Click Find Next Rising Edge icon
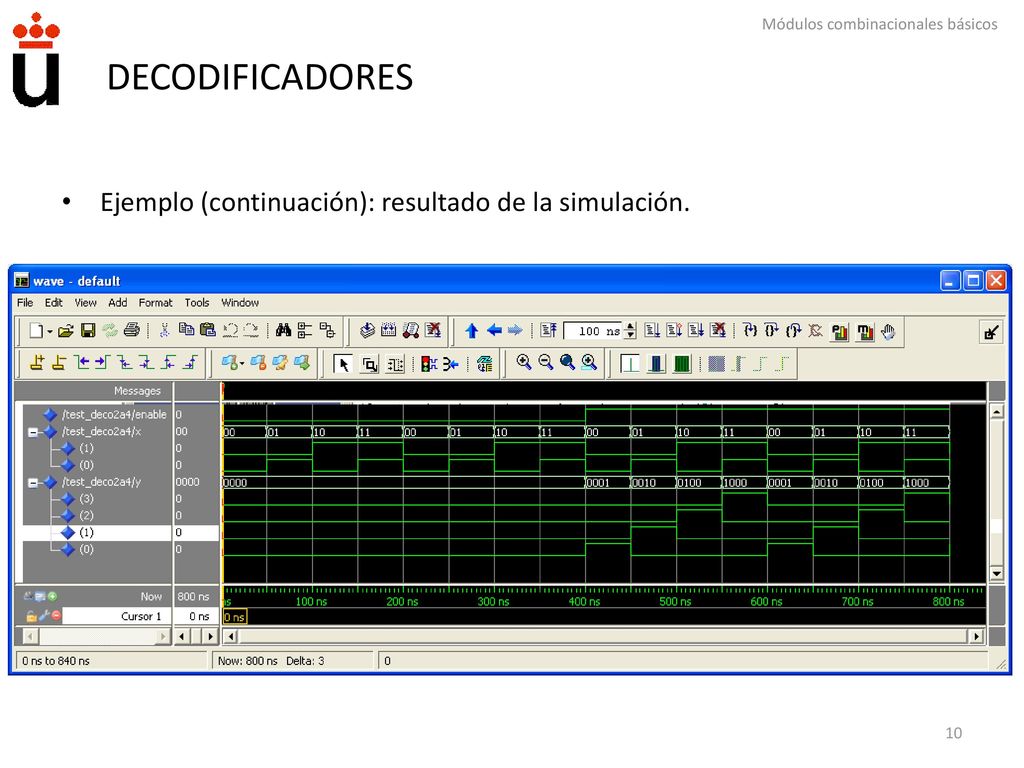 click(191, 362)
